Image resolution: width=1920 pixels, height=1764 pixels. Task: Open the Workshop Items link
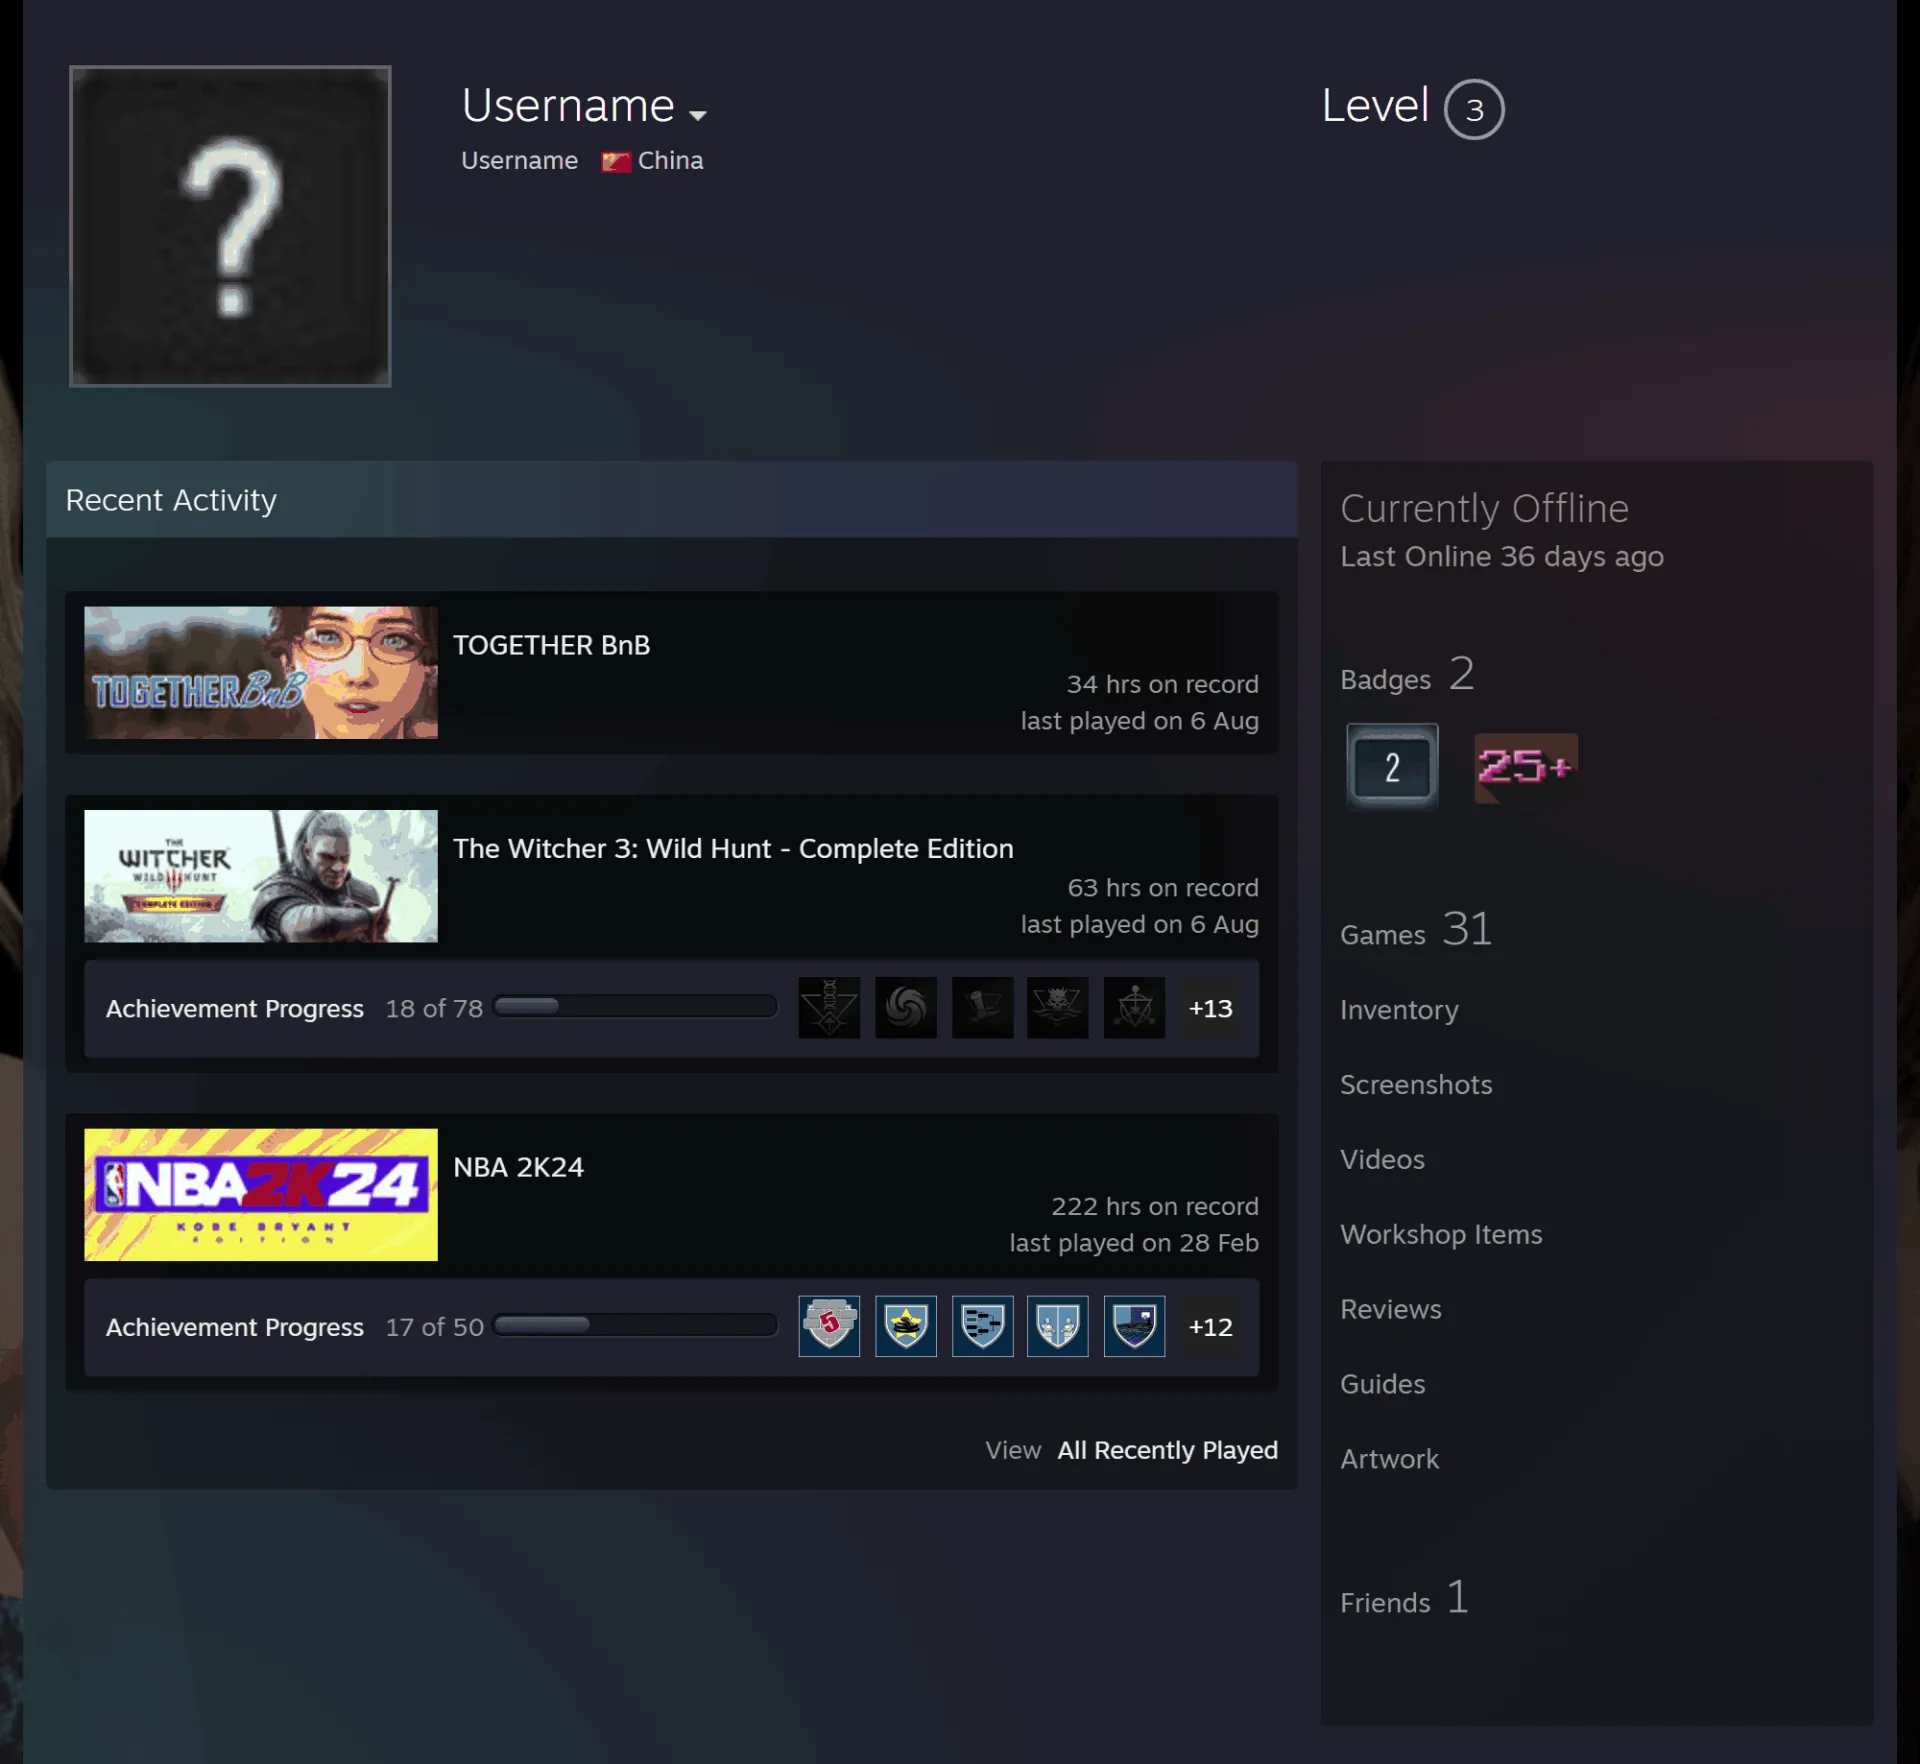(x=1441, y=1235)
